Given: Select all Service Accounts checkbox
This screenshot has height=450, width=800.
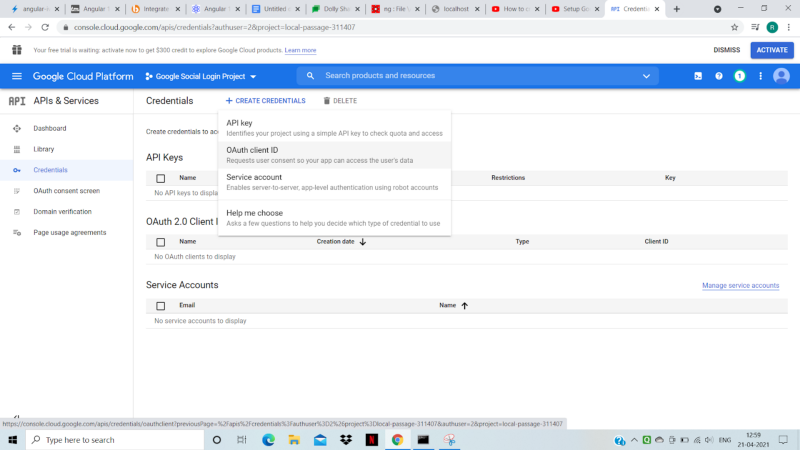Looking at the screenshot, I should (161, 306).
